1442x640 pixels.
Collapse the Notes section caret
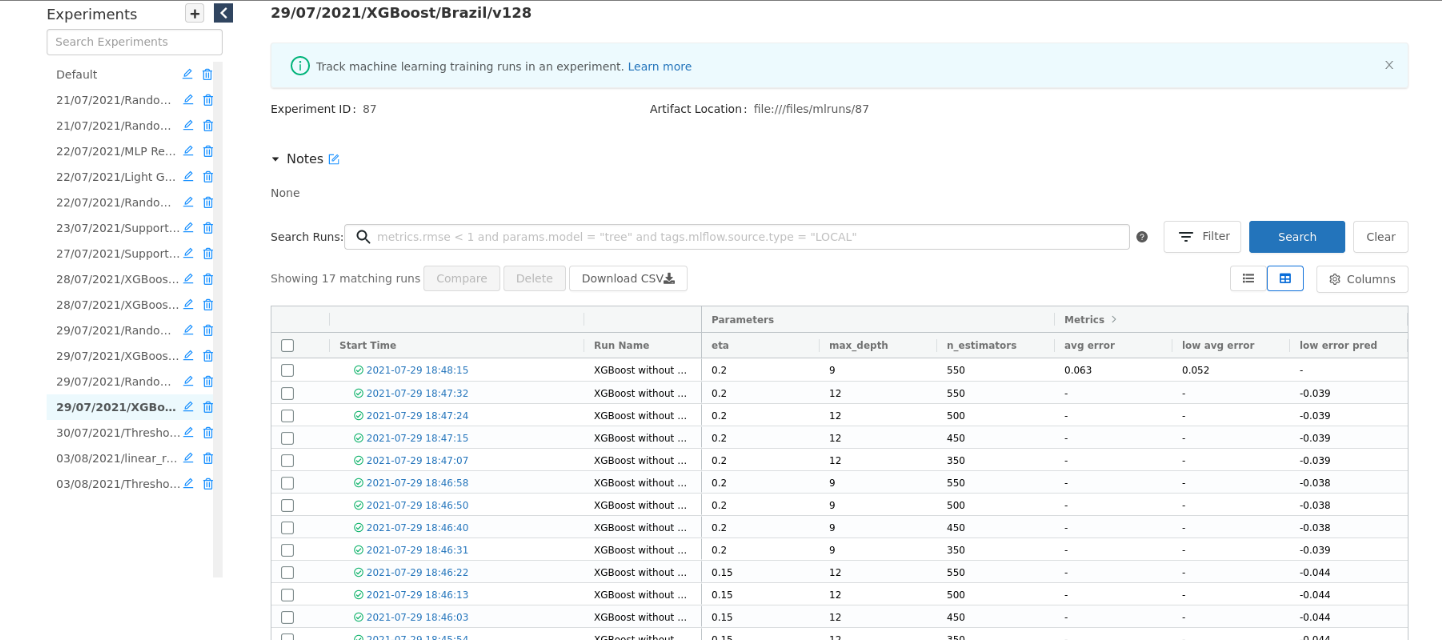[275, 159]
